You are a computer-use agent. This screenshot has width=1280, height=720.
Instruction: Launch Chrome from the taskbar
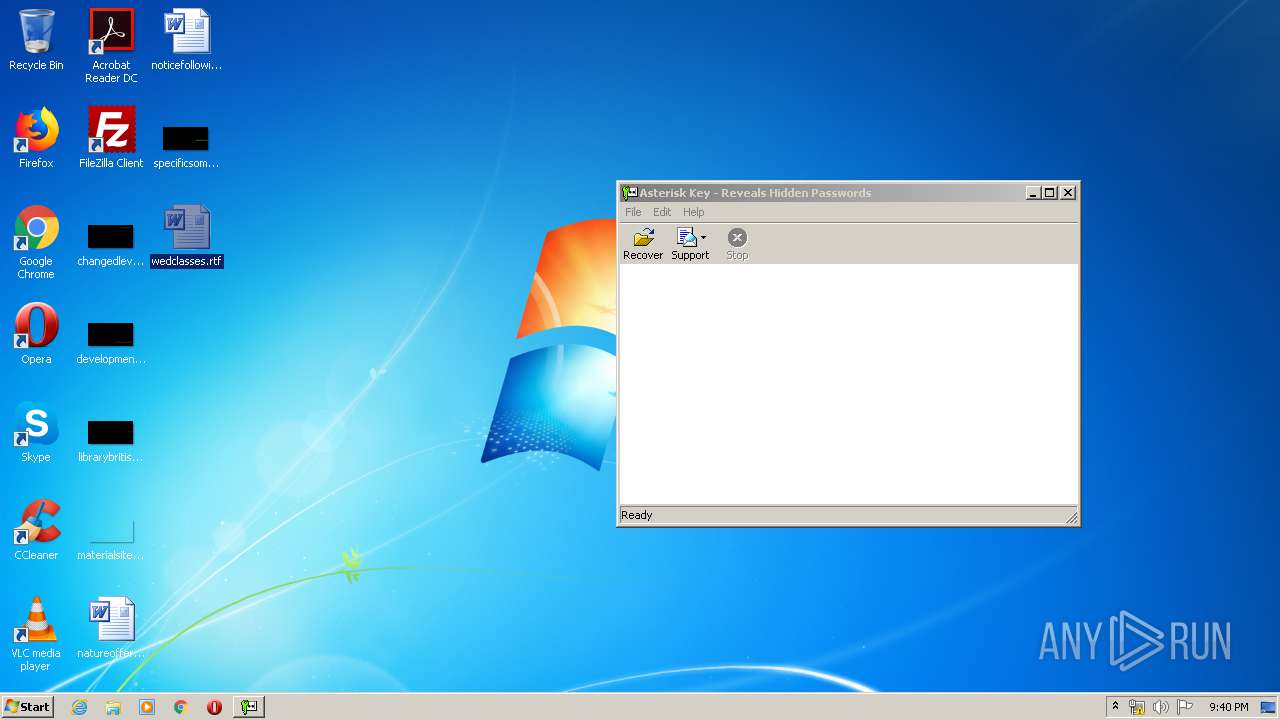click(x=181, y=707)
